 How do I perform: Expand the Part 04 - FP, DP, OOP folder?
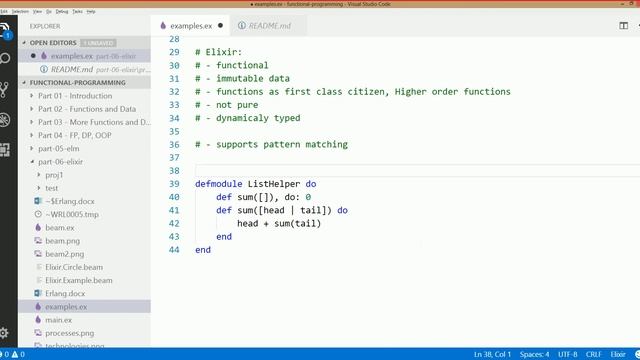click(32, 135)
